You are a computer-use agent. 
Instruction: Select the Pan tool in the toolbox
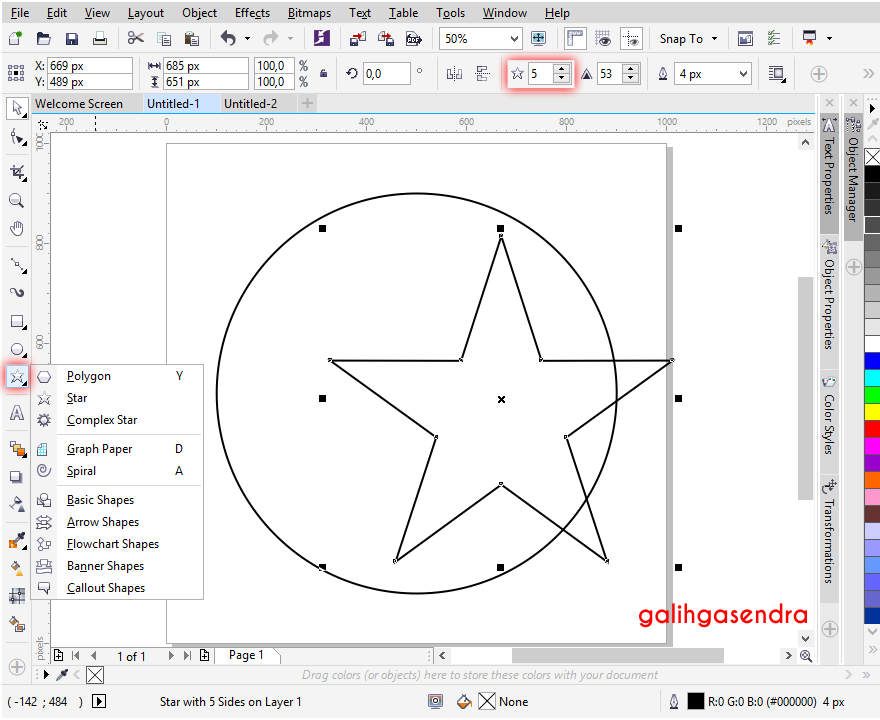pyautogui.click(x=16, y=228)
